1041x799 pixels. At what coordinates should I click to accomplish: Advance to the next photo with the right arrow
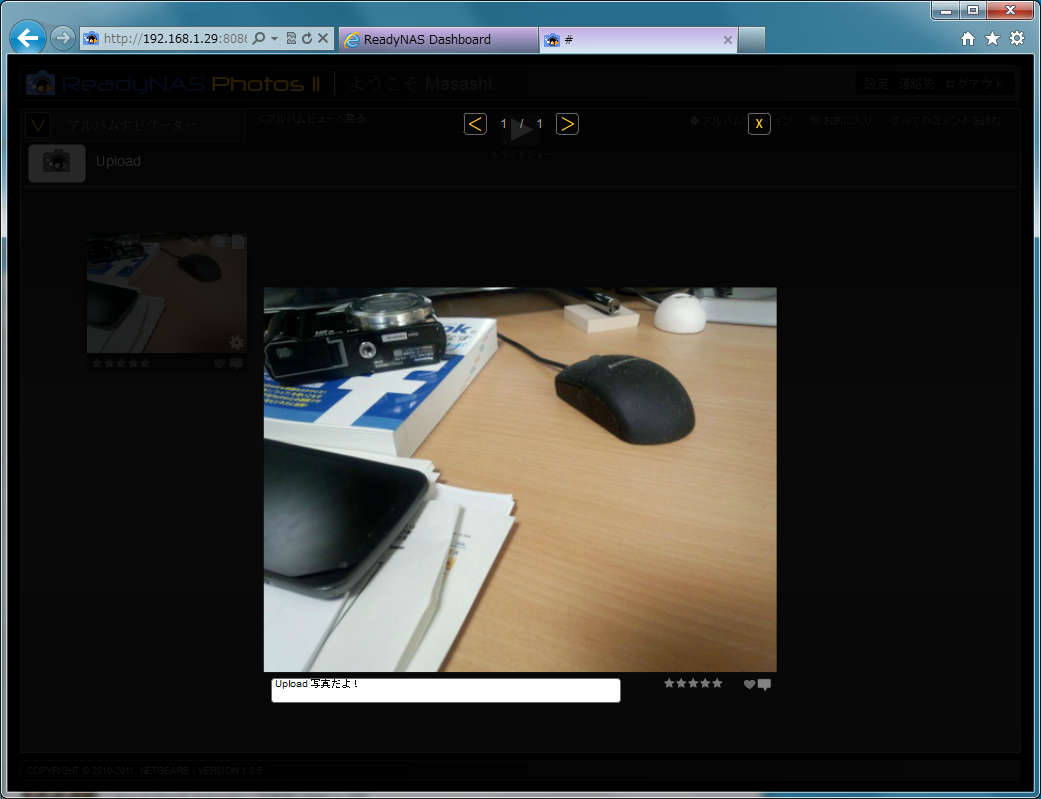coord(567,124)
